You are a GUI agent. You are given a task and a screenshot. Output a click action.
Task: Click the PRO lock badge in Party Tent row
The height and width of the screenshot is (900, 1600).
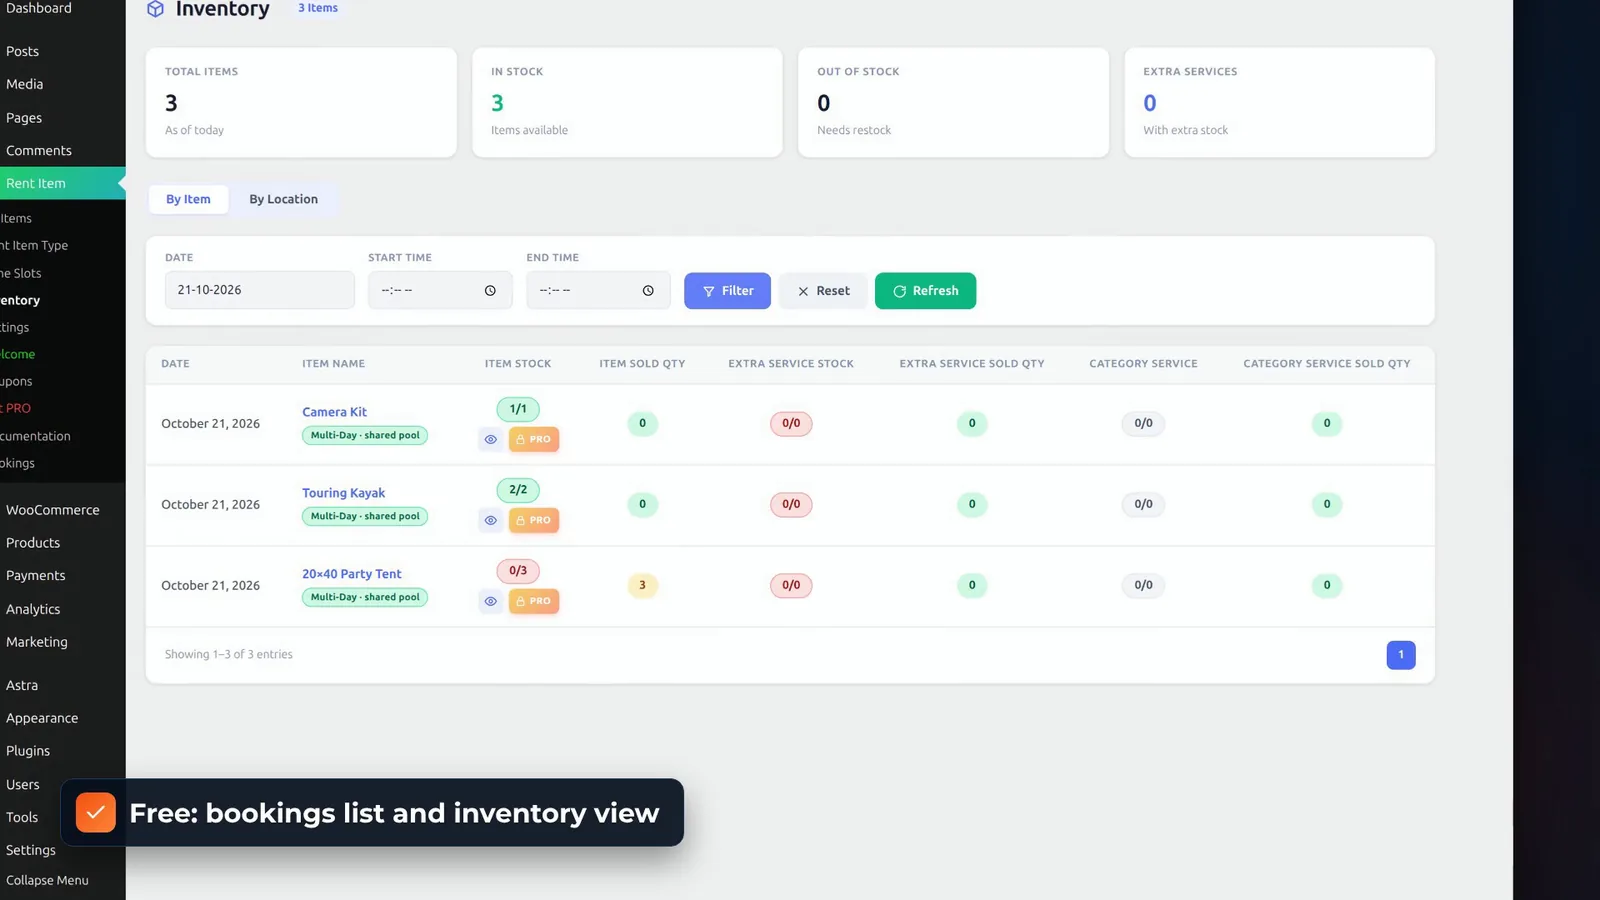click(x=534, y=601)
